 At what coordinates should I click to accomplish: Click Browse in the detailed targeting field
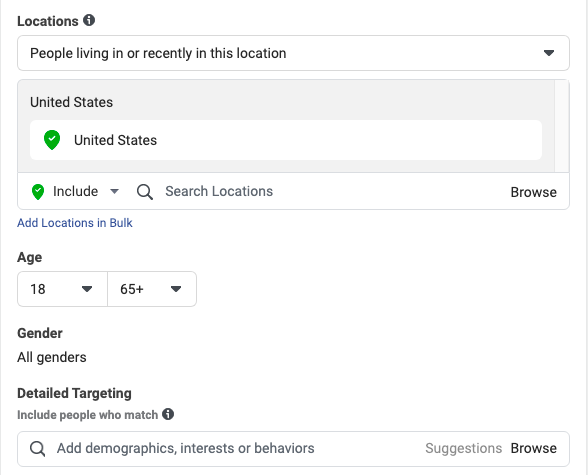click(x=533, y=448)
